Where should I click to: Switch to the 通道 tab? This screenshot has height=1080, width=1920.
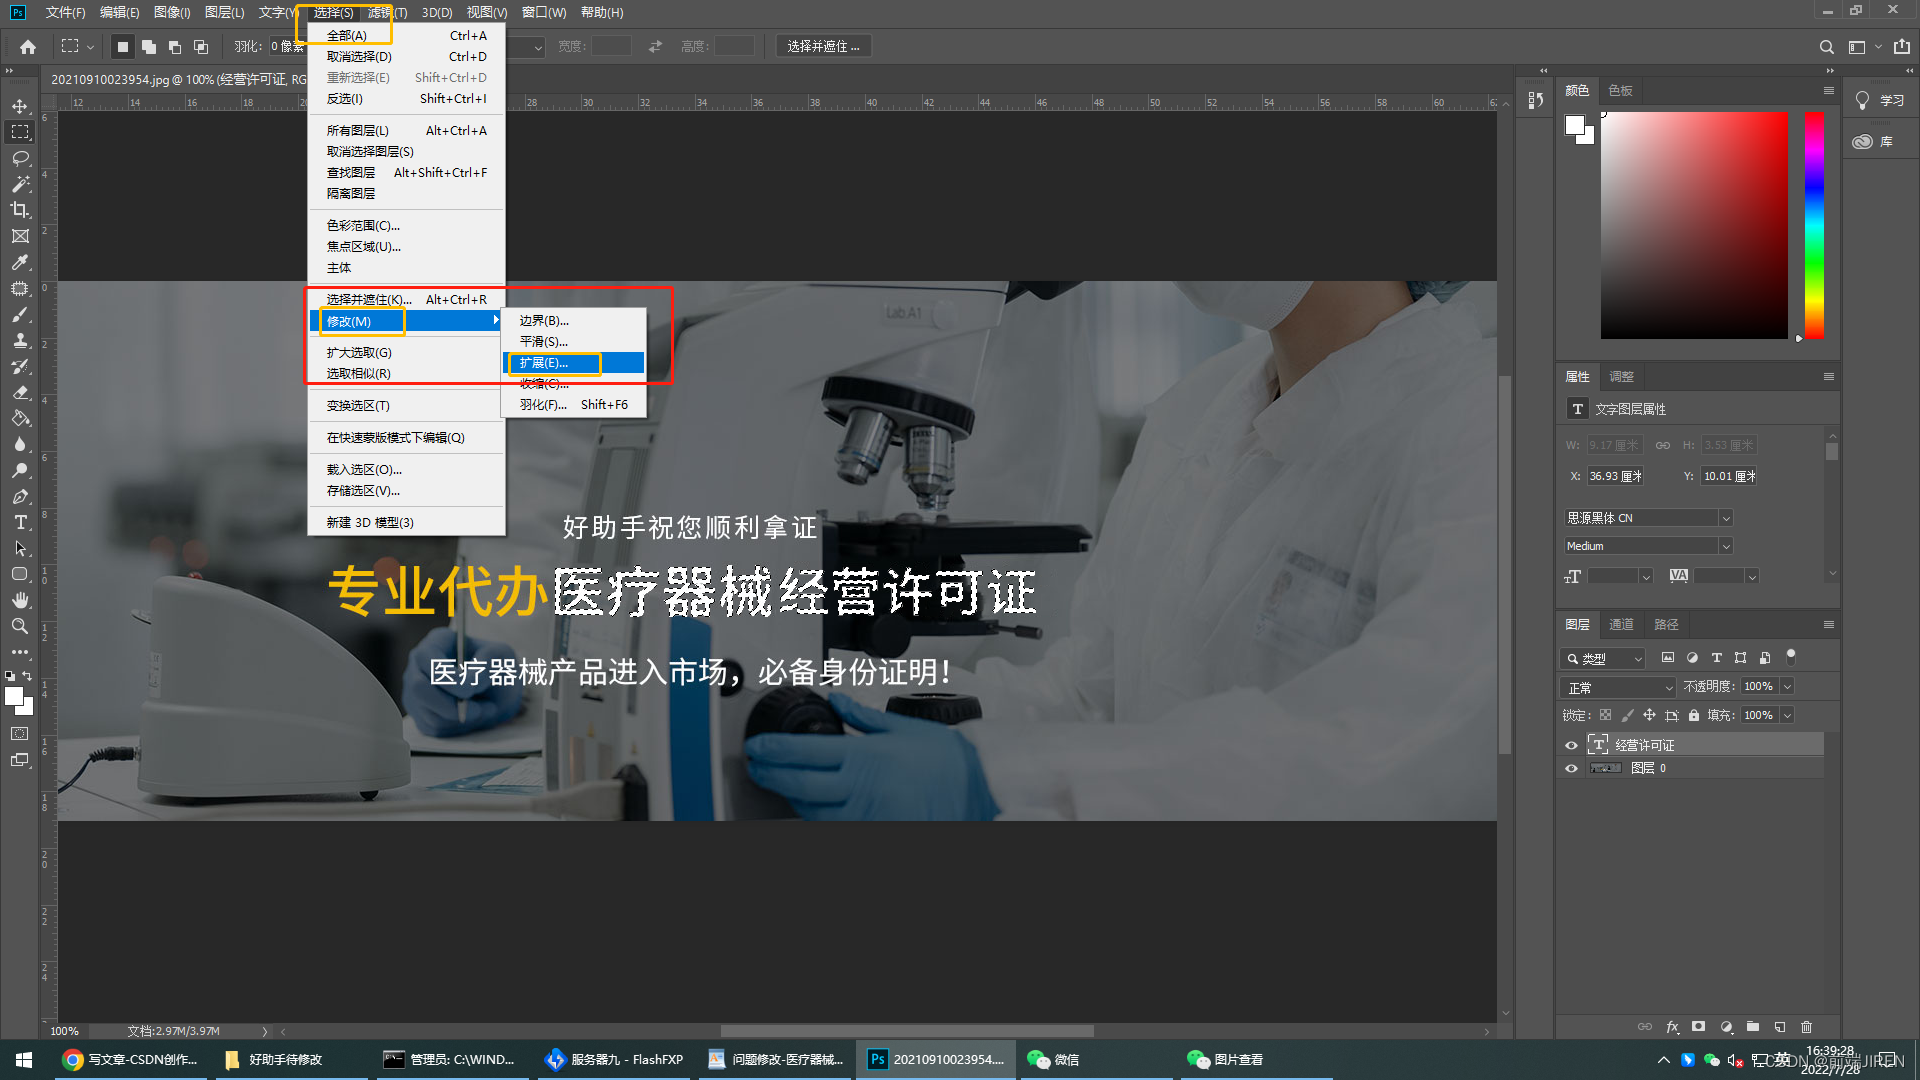click(1621, 624)
